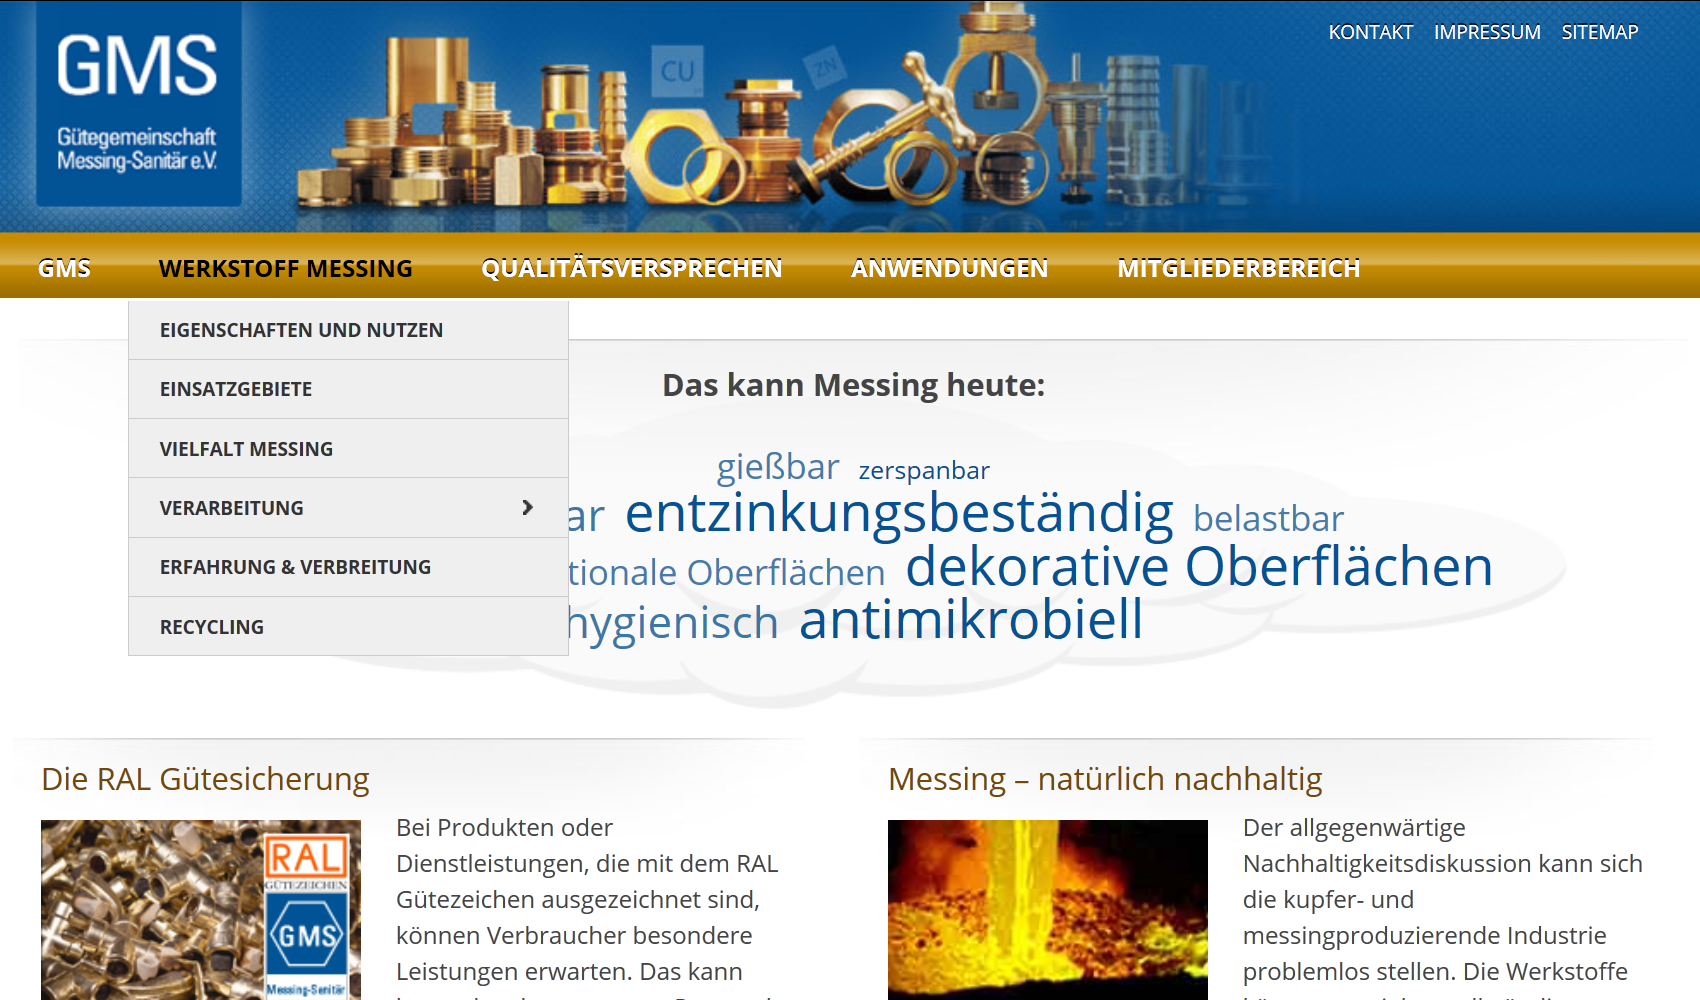Click the molten brass casting image
Viewport: 1700px width, 1000px height.
click(1047, 909)
